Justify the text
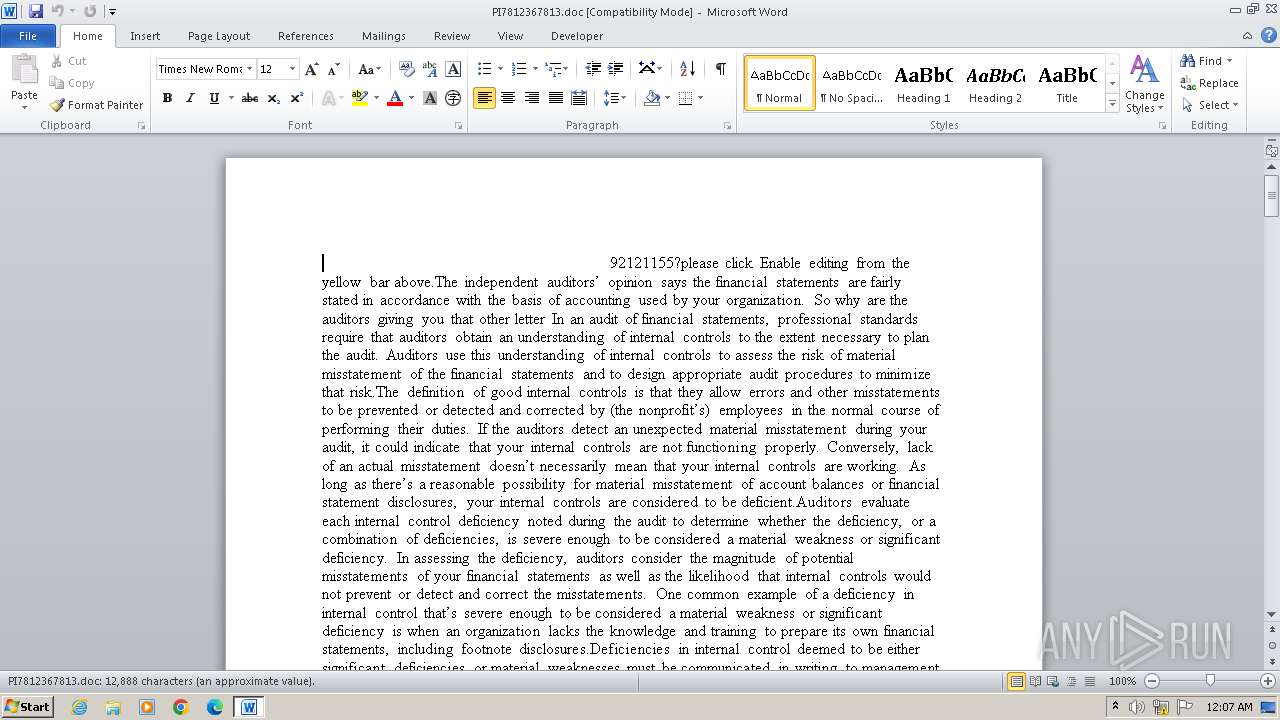This screenshot has height=720, width=1280. pos(555,98)
